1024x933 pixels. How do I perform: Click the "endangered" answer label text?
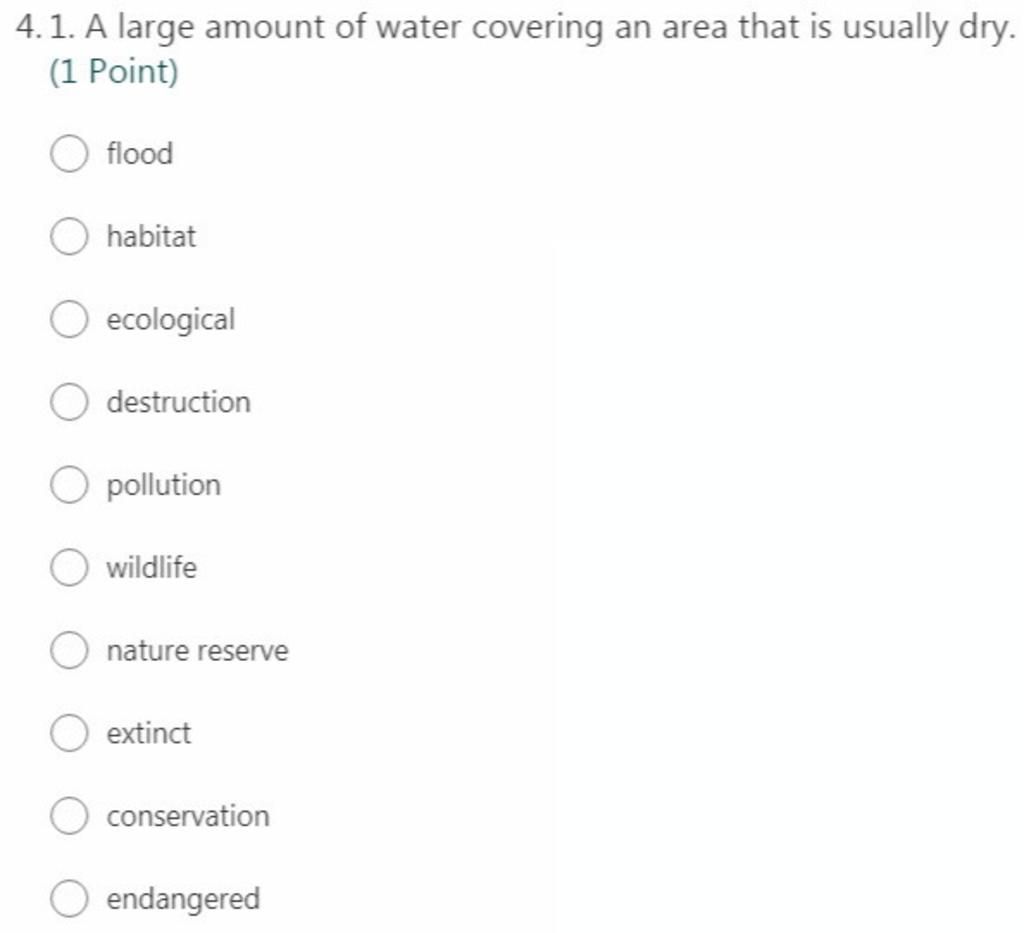point(183,899)
